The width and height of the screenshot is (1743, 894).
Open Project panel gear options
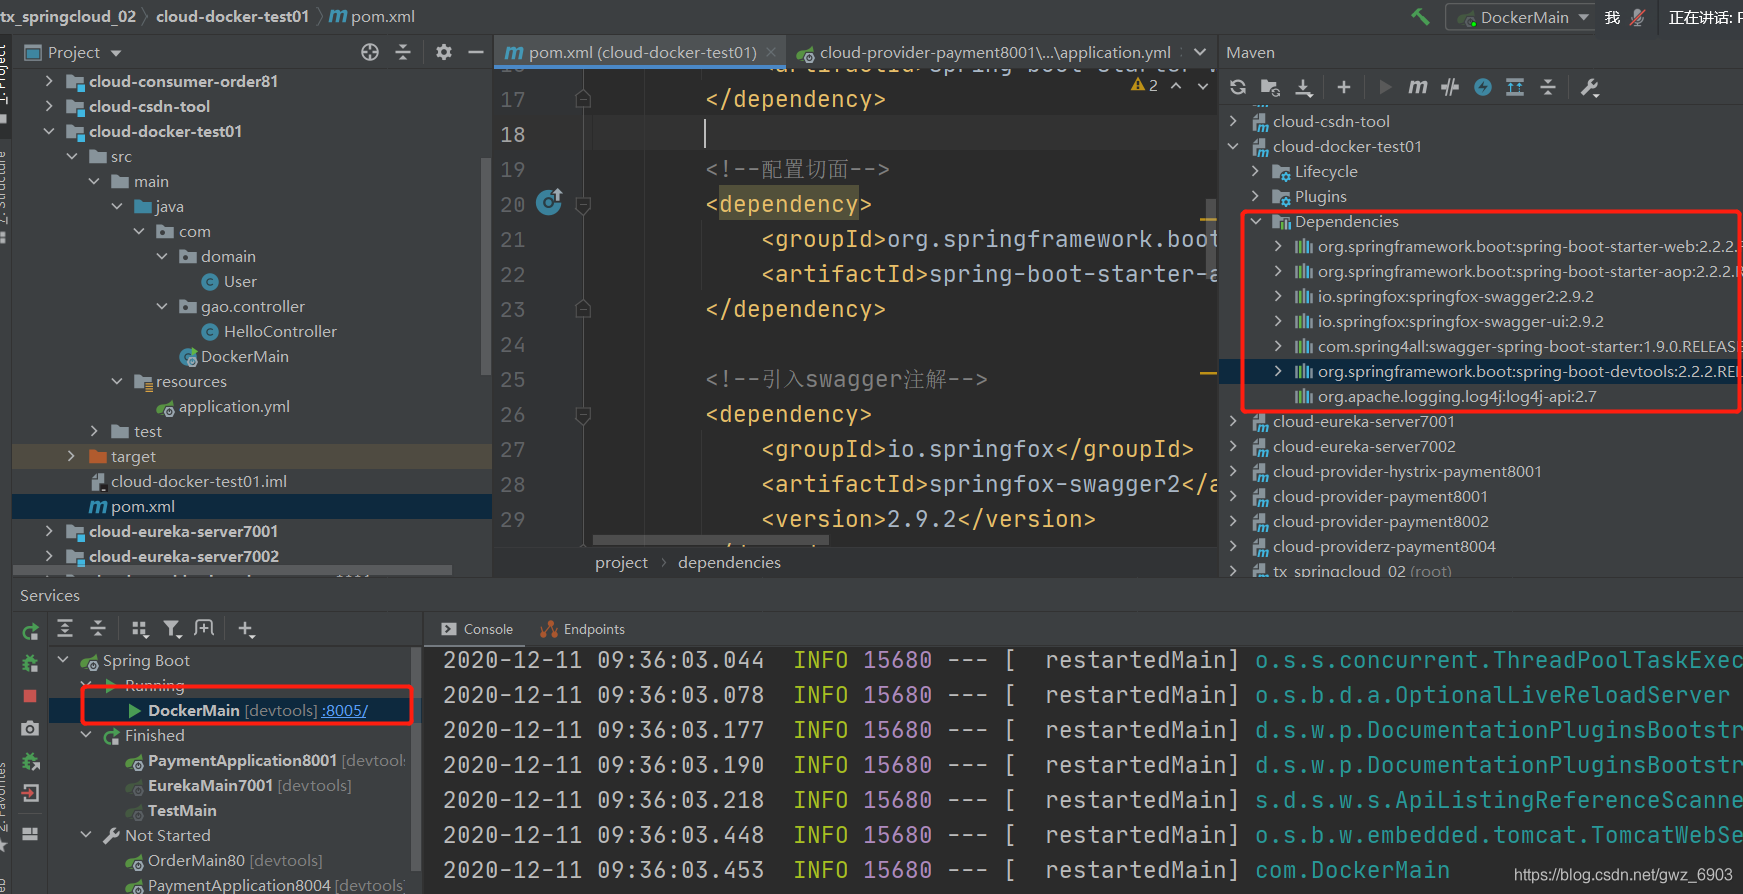(444, 52)
